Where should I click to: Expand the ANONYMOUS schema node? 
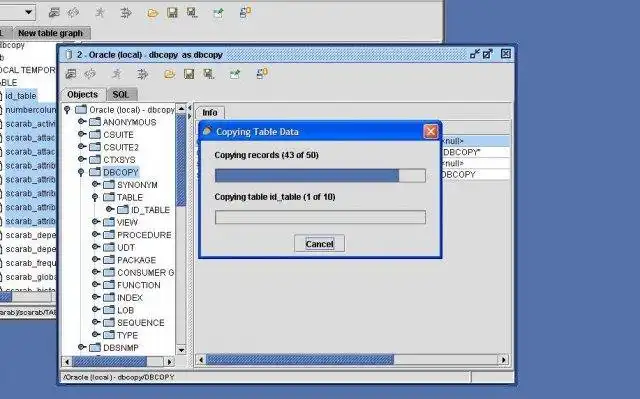click(81, 122)
